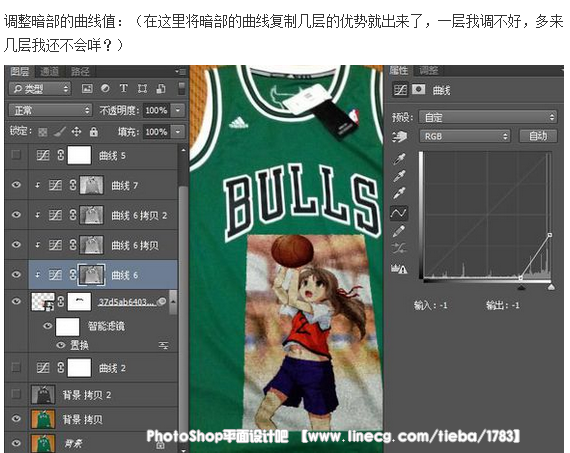Viewport: 570px width, 453px height.
Task: Switch to the 属性 tab
Action: pos(399,71)
